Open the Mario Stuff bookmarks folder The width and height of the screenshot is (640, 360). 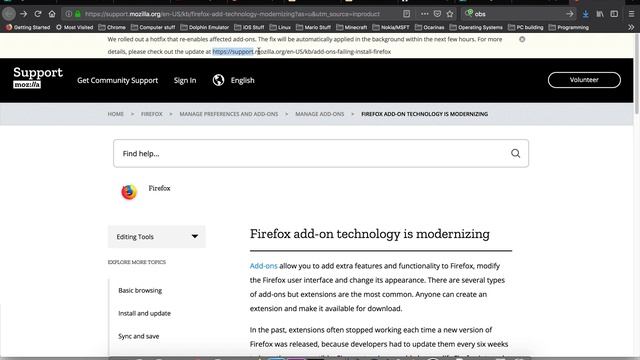[x=313, y=27]
